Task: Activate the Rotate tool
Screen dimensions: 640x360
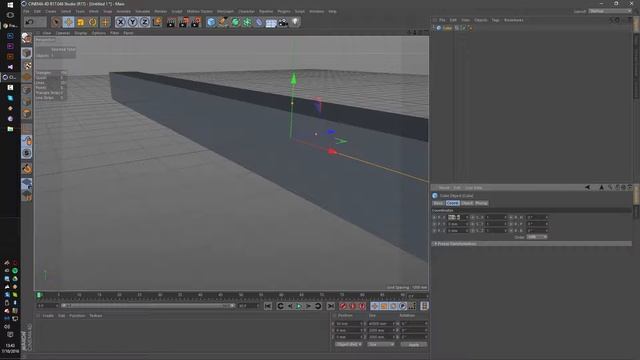Action: [93, 22]
